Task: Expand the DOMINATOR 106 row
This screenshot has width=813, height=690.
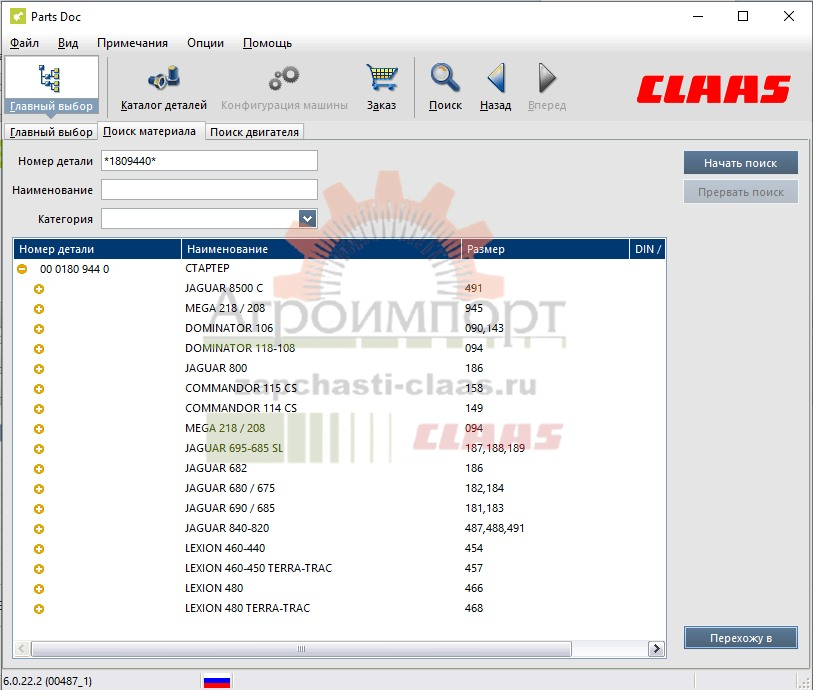Action: 39,329
